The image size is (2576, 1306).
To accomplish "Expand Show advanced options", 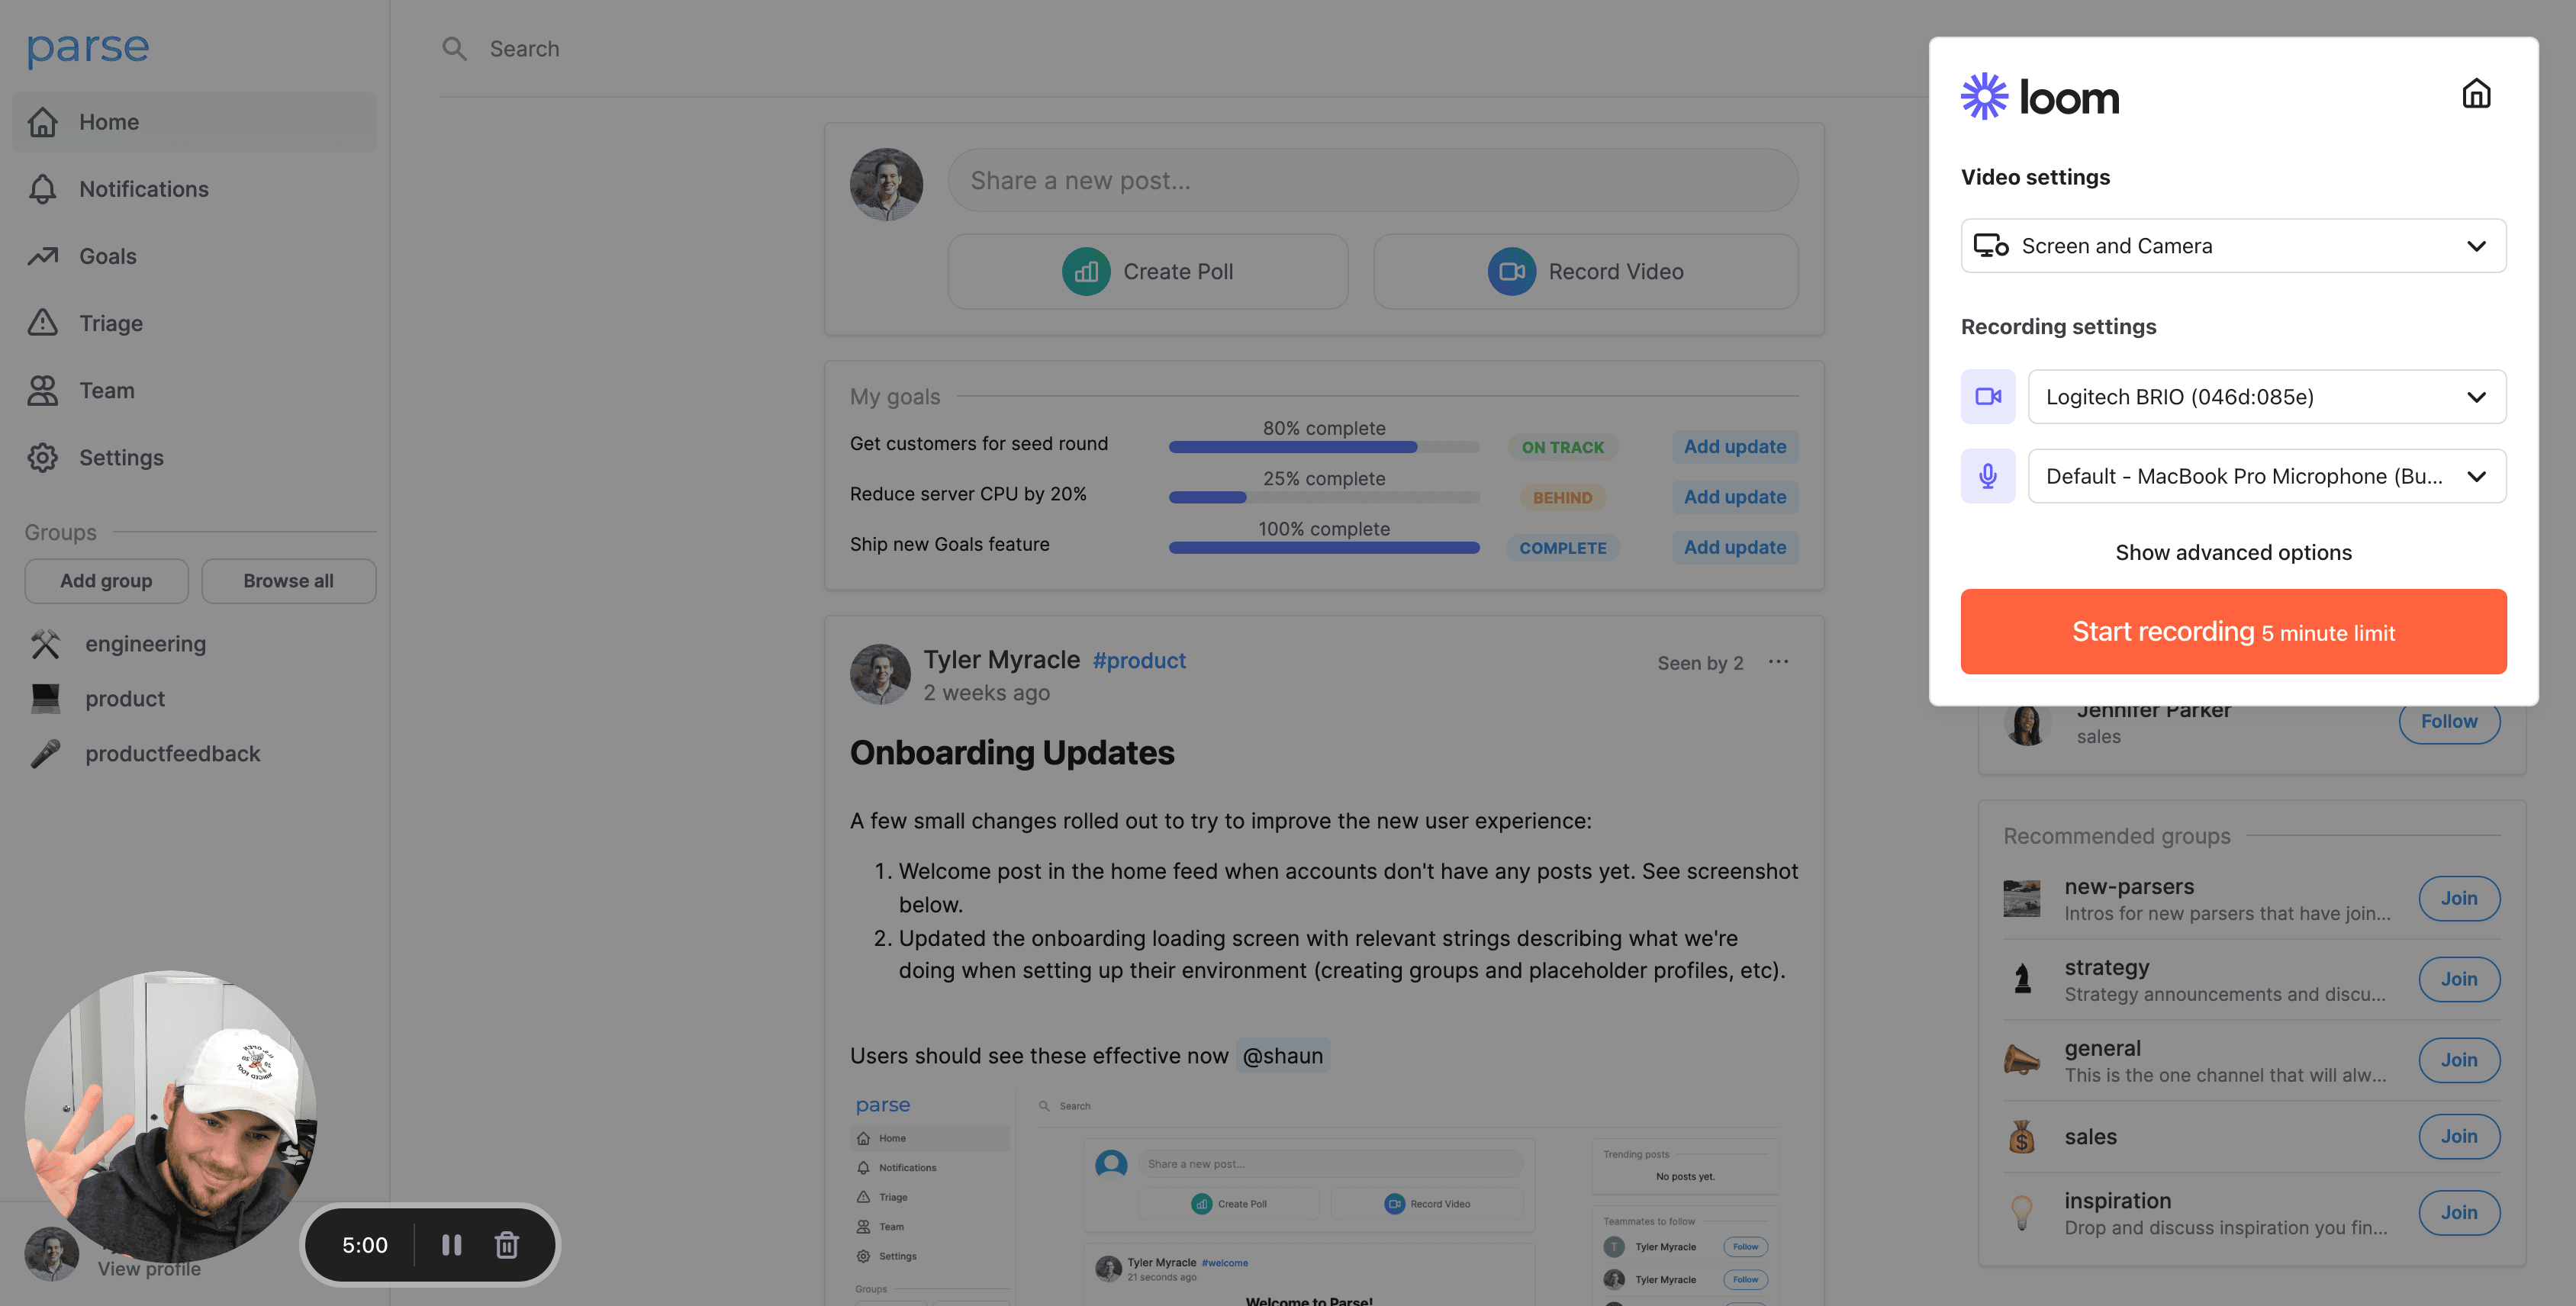I will tap(2233, 552).
